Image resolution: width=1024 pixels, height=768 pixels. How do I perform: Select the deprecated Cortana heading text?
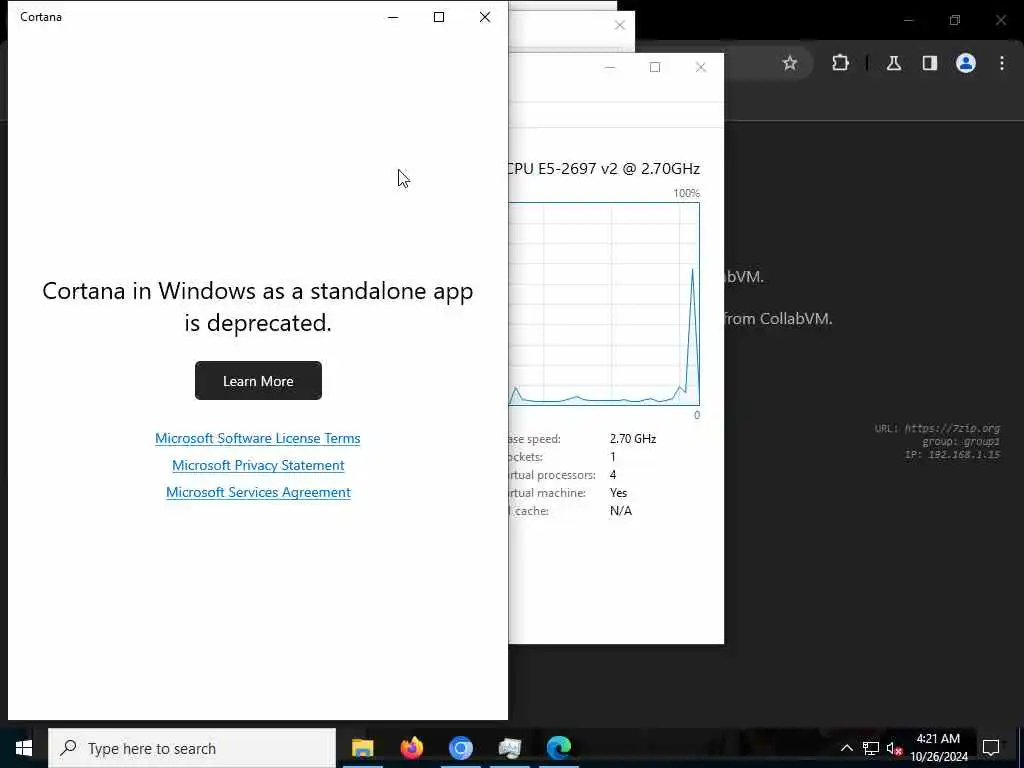click(x=258, y=306)
